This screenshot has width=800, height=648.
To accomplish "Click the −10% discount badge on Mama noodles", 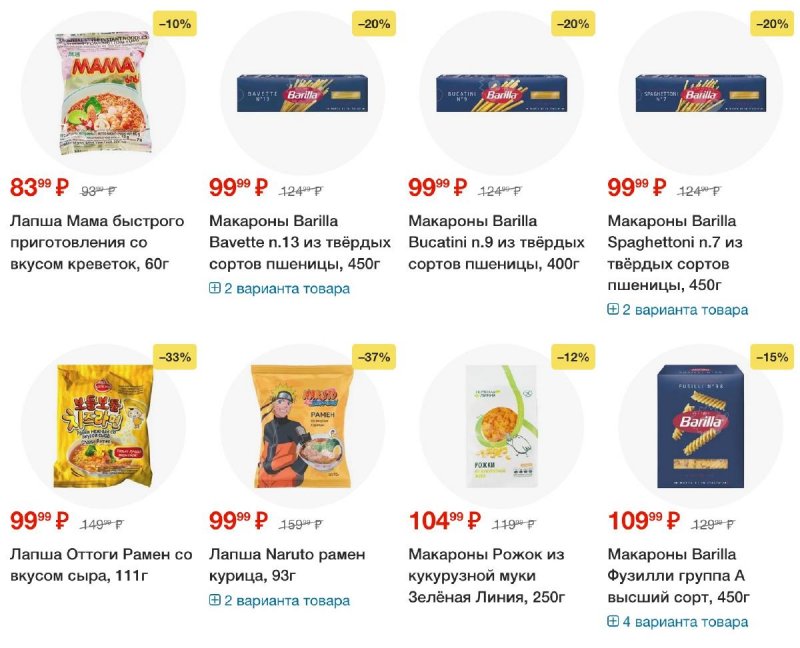I will [174, 24].
